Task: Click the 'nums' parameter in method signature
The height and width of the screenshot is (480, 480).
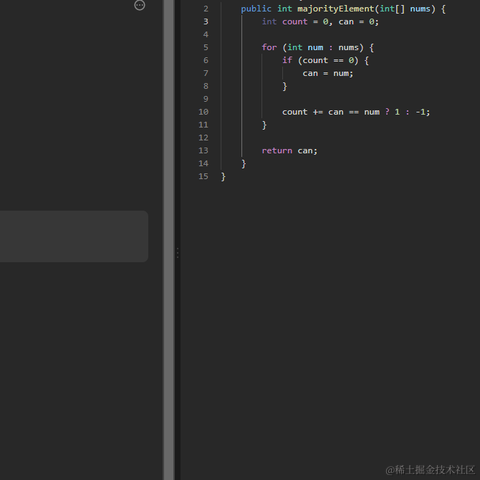Action: (x=420, y=9)
